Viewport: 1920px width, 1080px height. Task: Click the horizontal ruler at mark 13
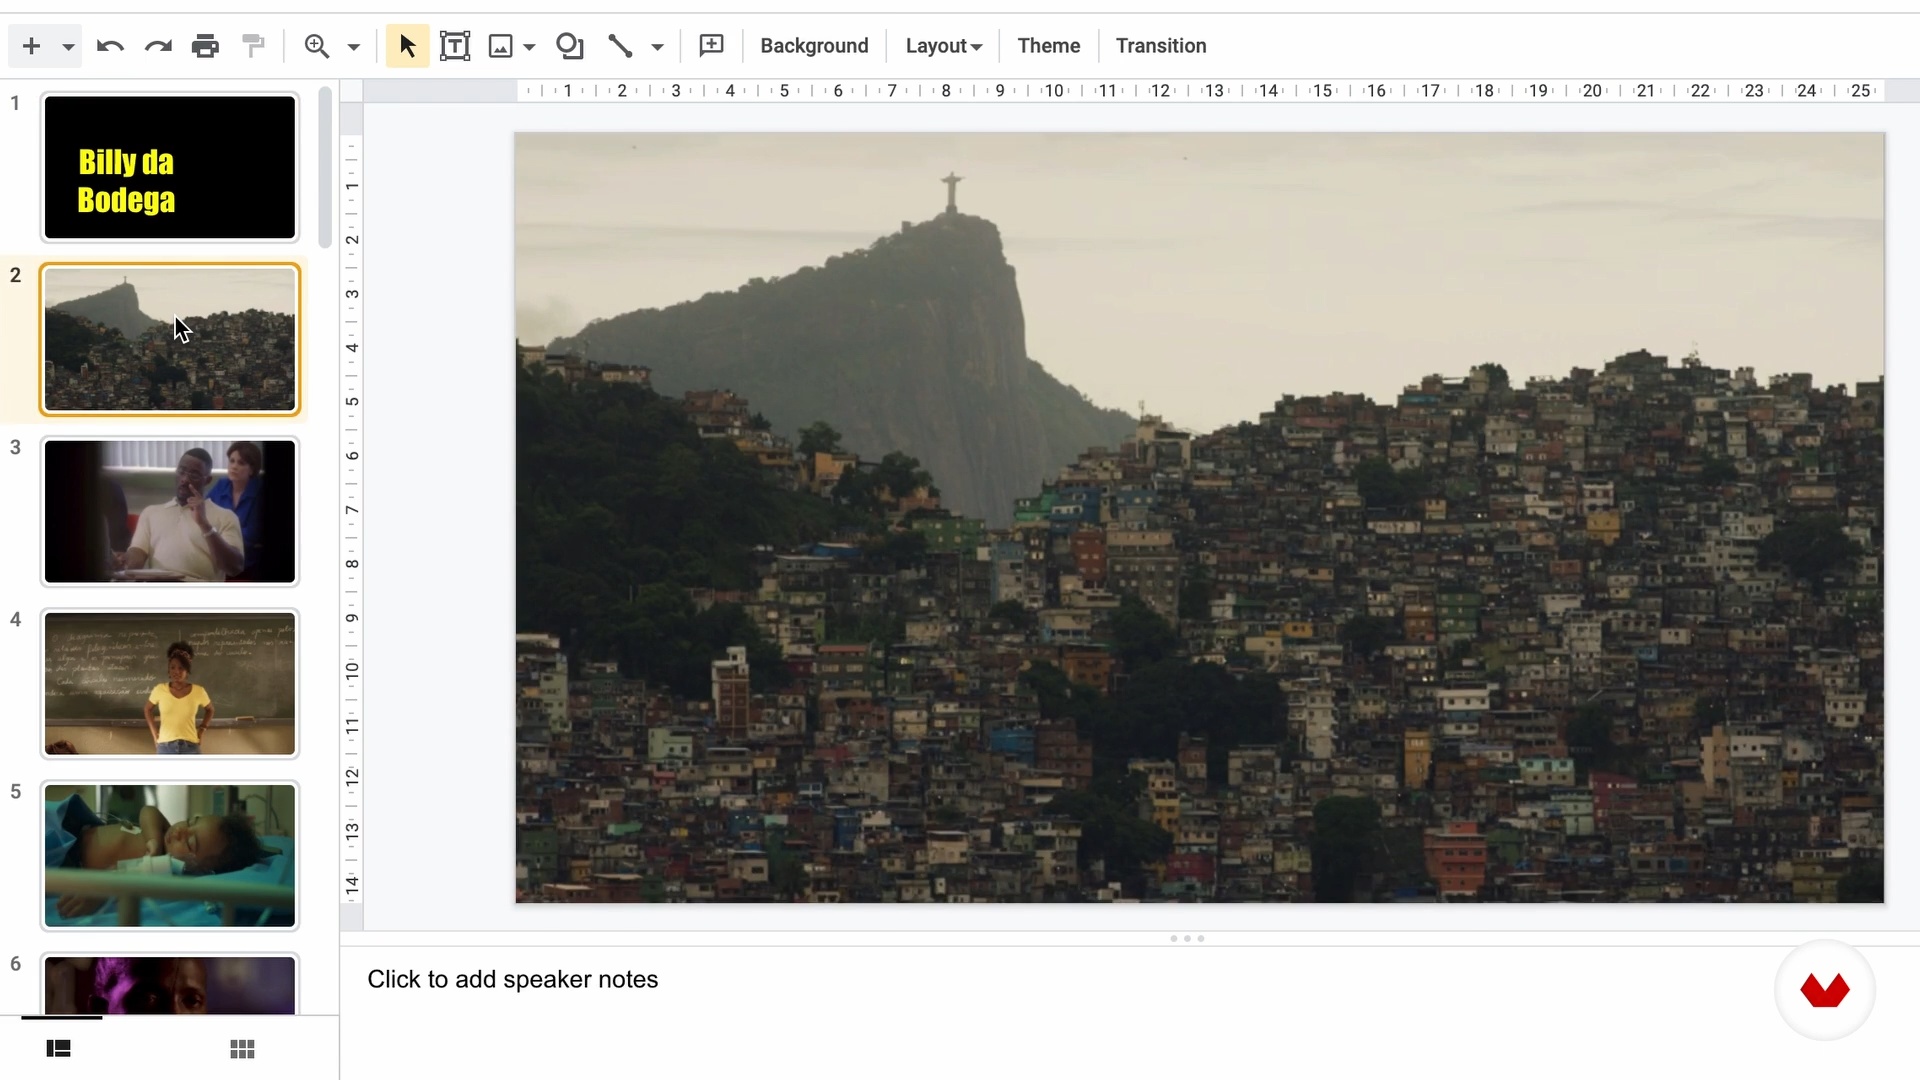coord(1214,91)
